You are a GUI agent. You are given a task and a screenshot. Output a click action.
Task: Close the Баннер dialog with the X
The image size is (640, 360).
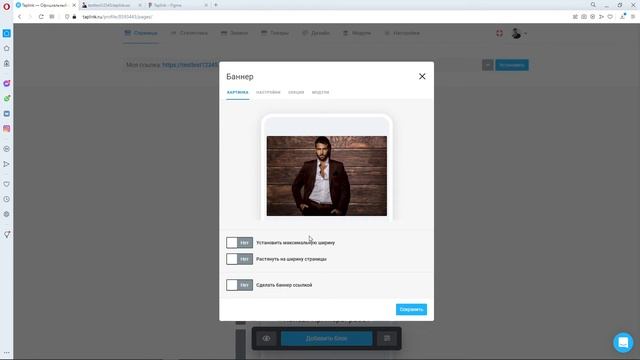[422, 76]
